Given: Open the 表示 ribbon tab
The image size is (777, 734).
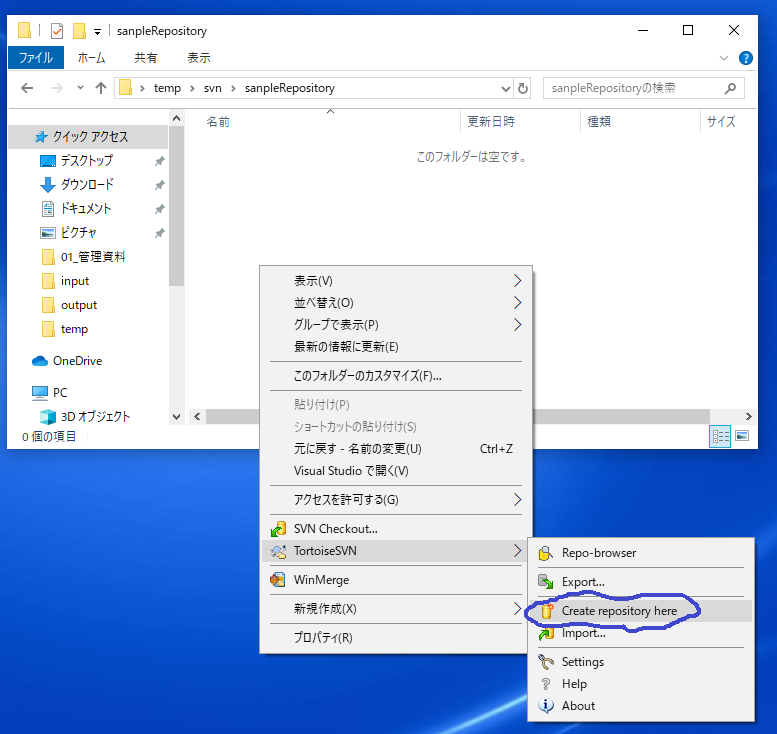Looking at the screenshot, I should click(199, 58).
